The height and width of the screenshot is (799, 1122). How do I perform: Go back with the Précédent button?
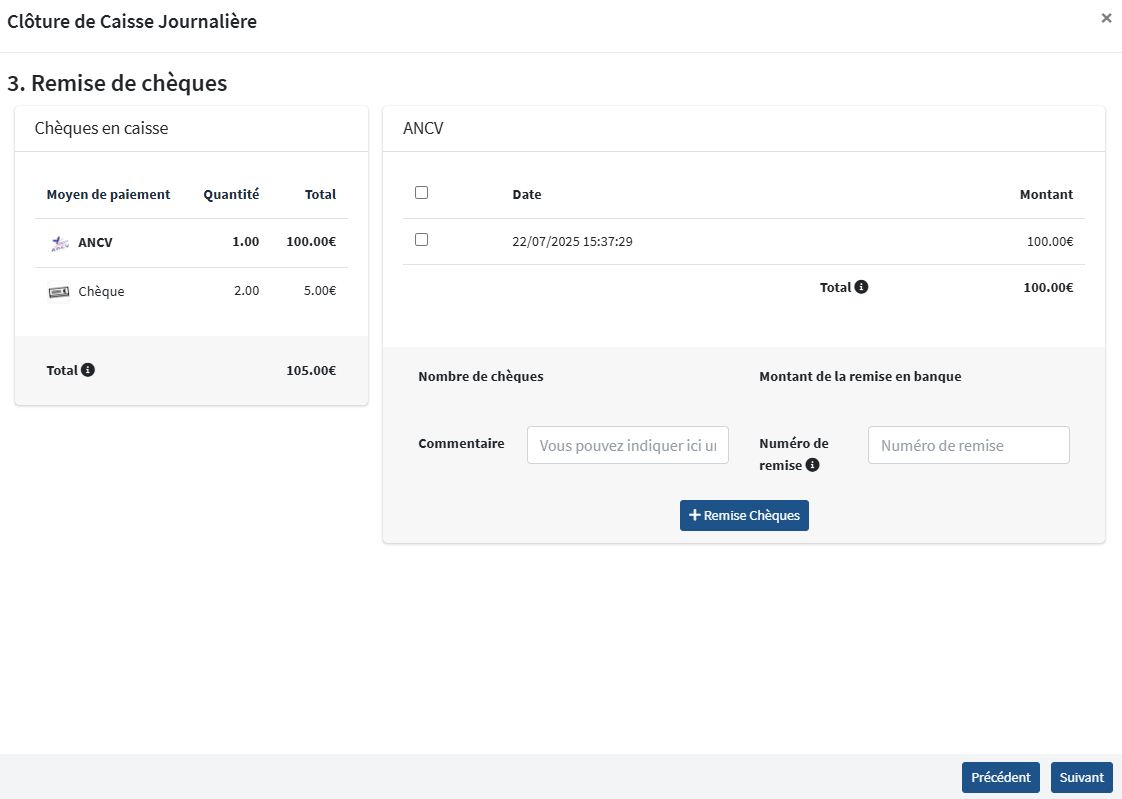(x=1000, y=777)
